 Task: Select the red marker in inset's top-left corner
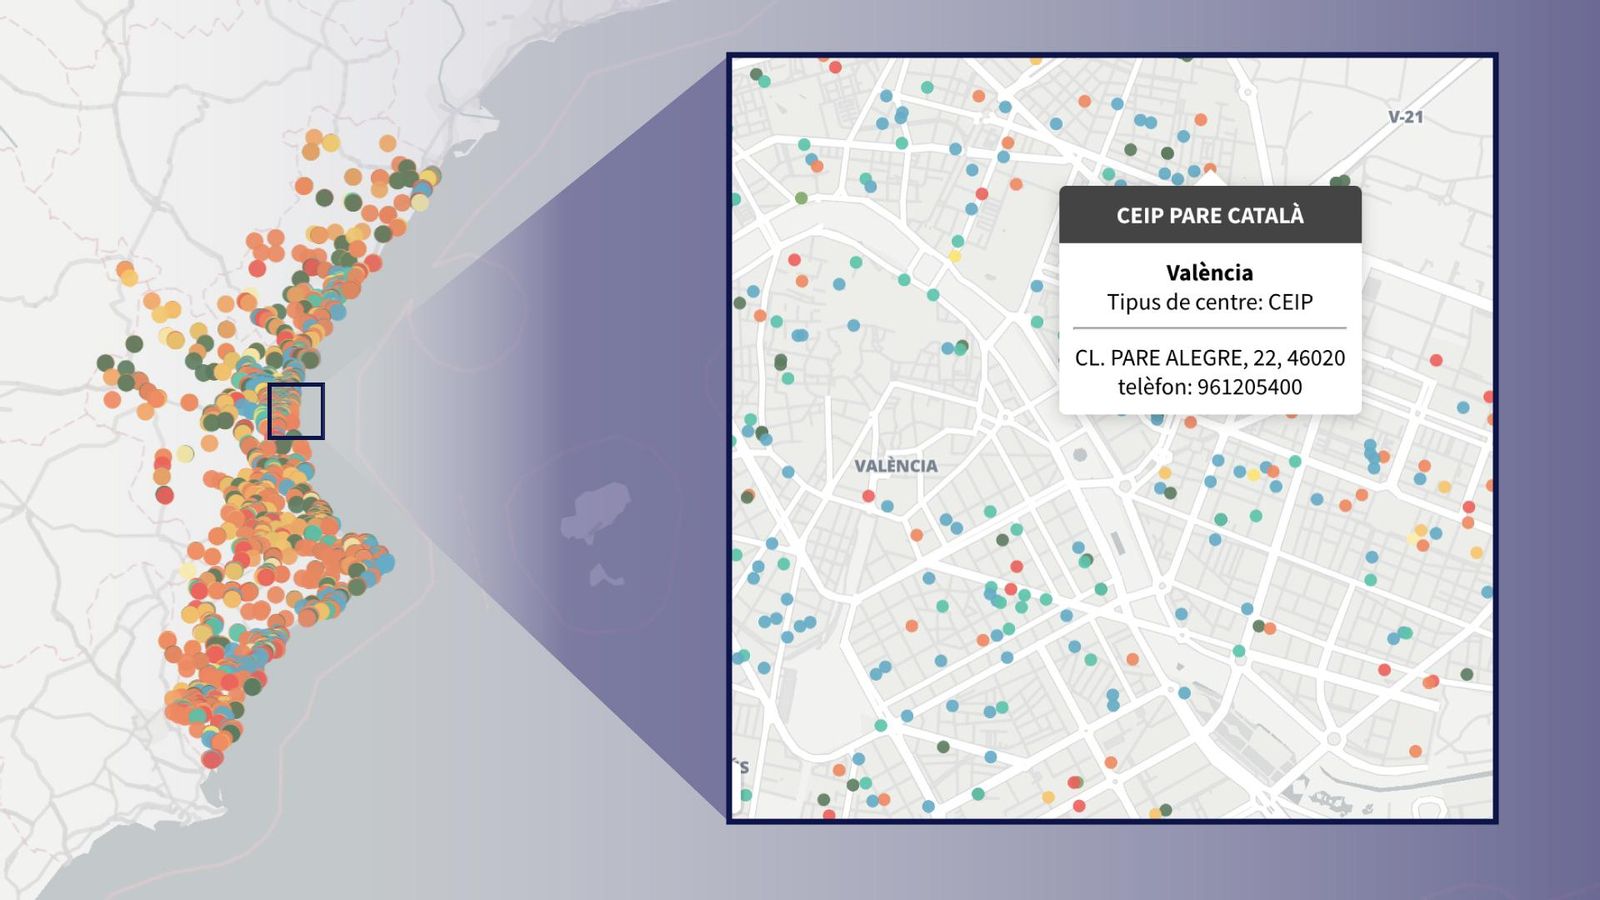[835, 67]
